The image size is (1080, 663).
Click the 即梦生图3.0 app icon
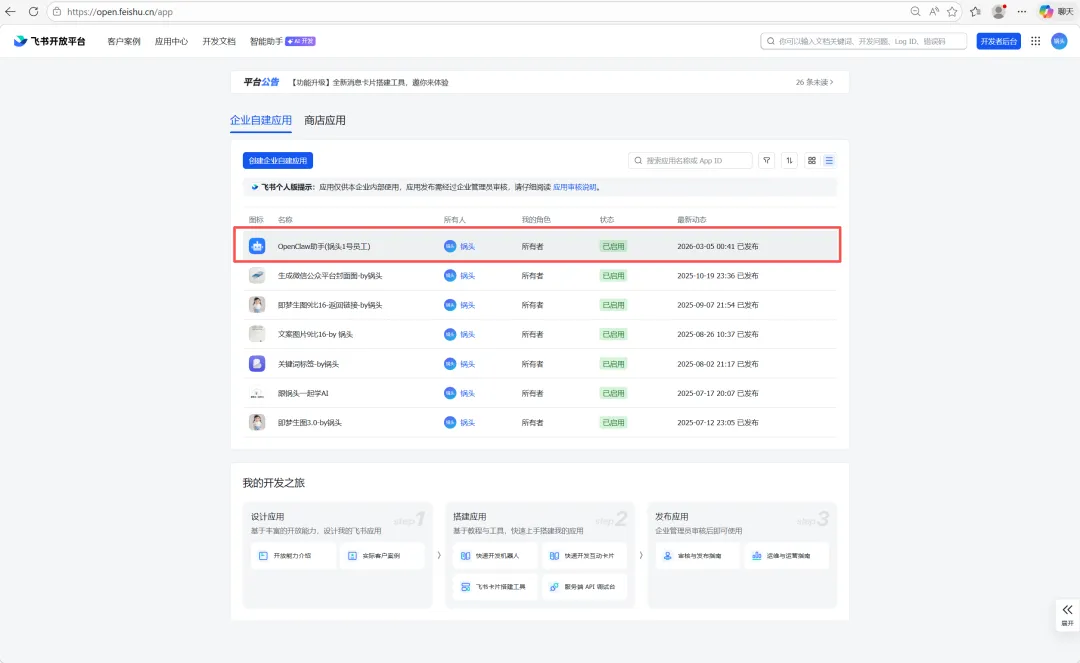[x=257, y=422]
